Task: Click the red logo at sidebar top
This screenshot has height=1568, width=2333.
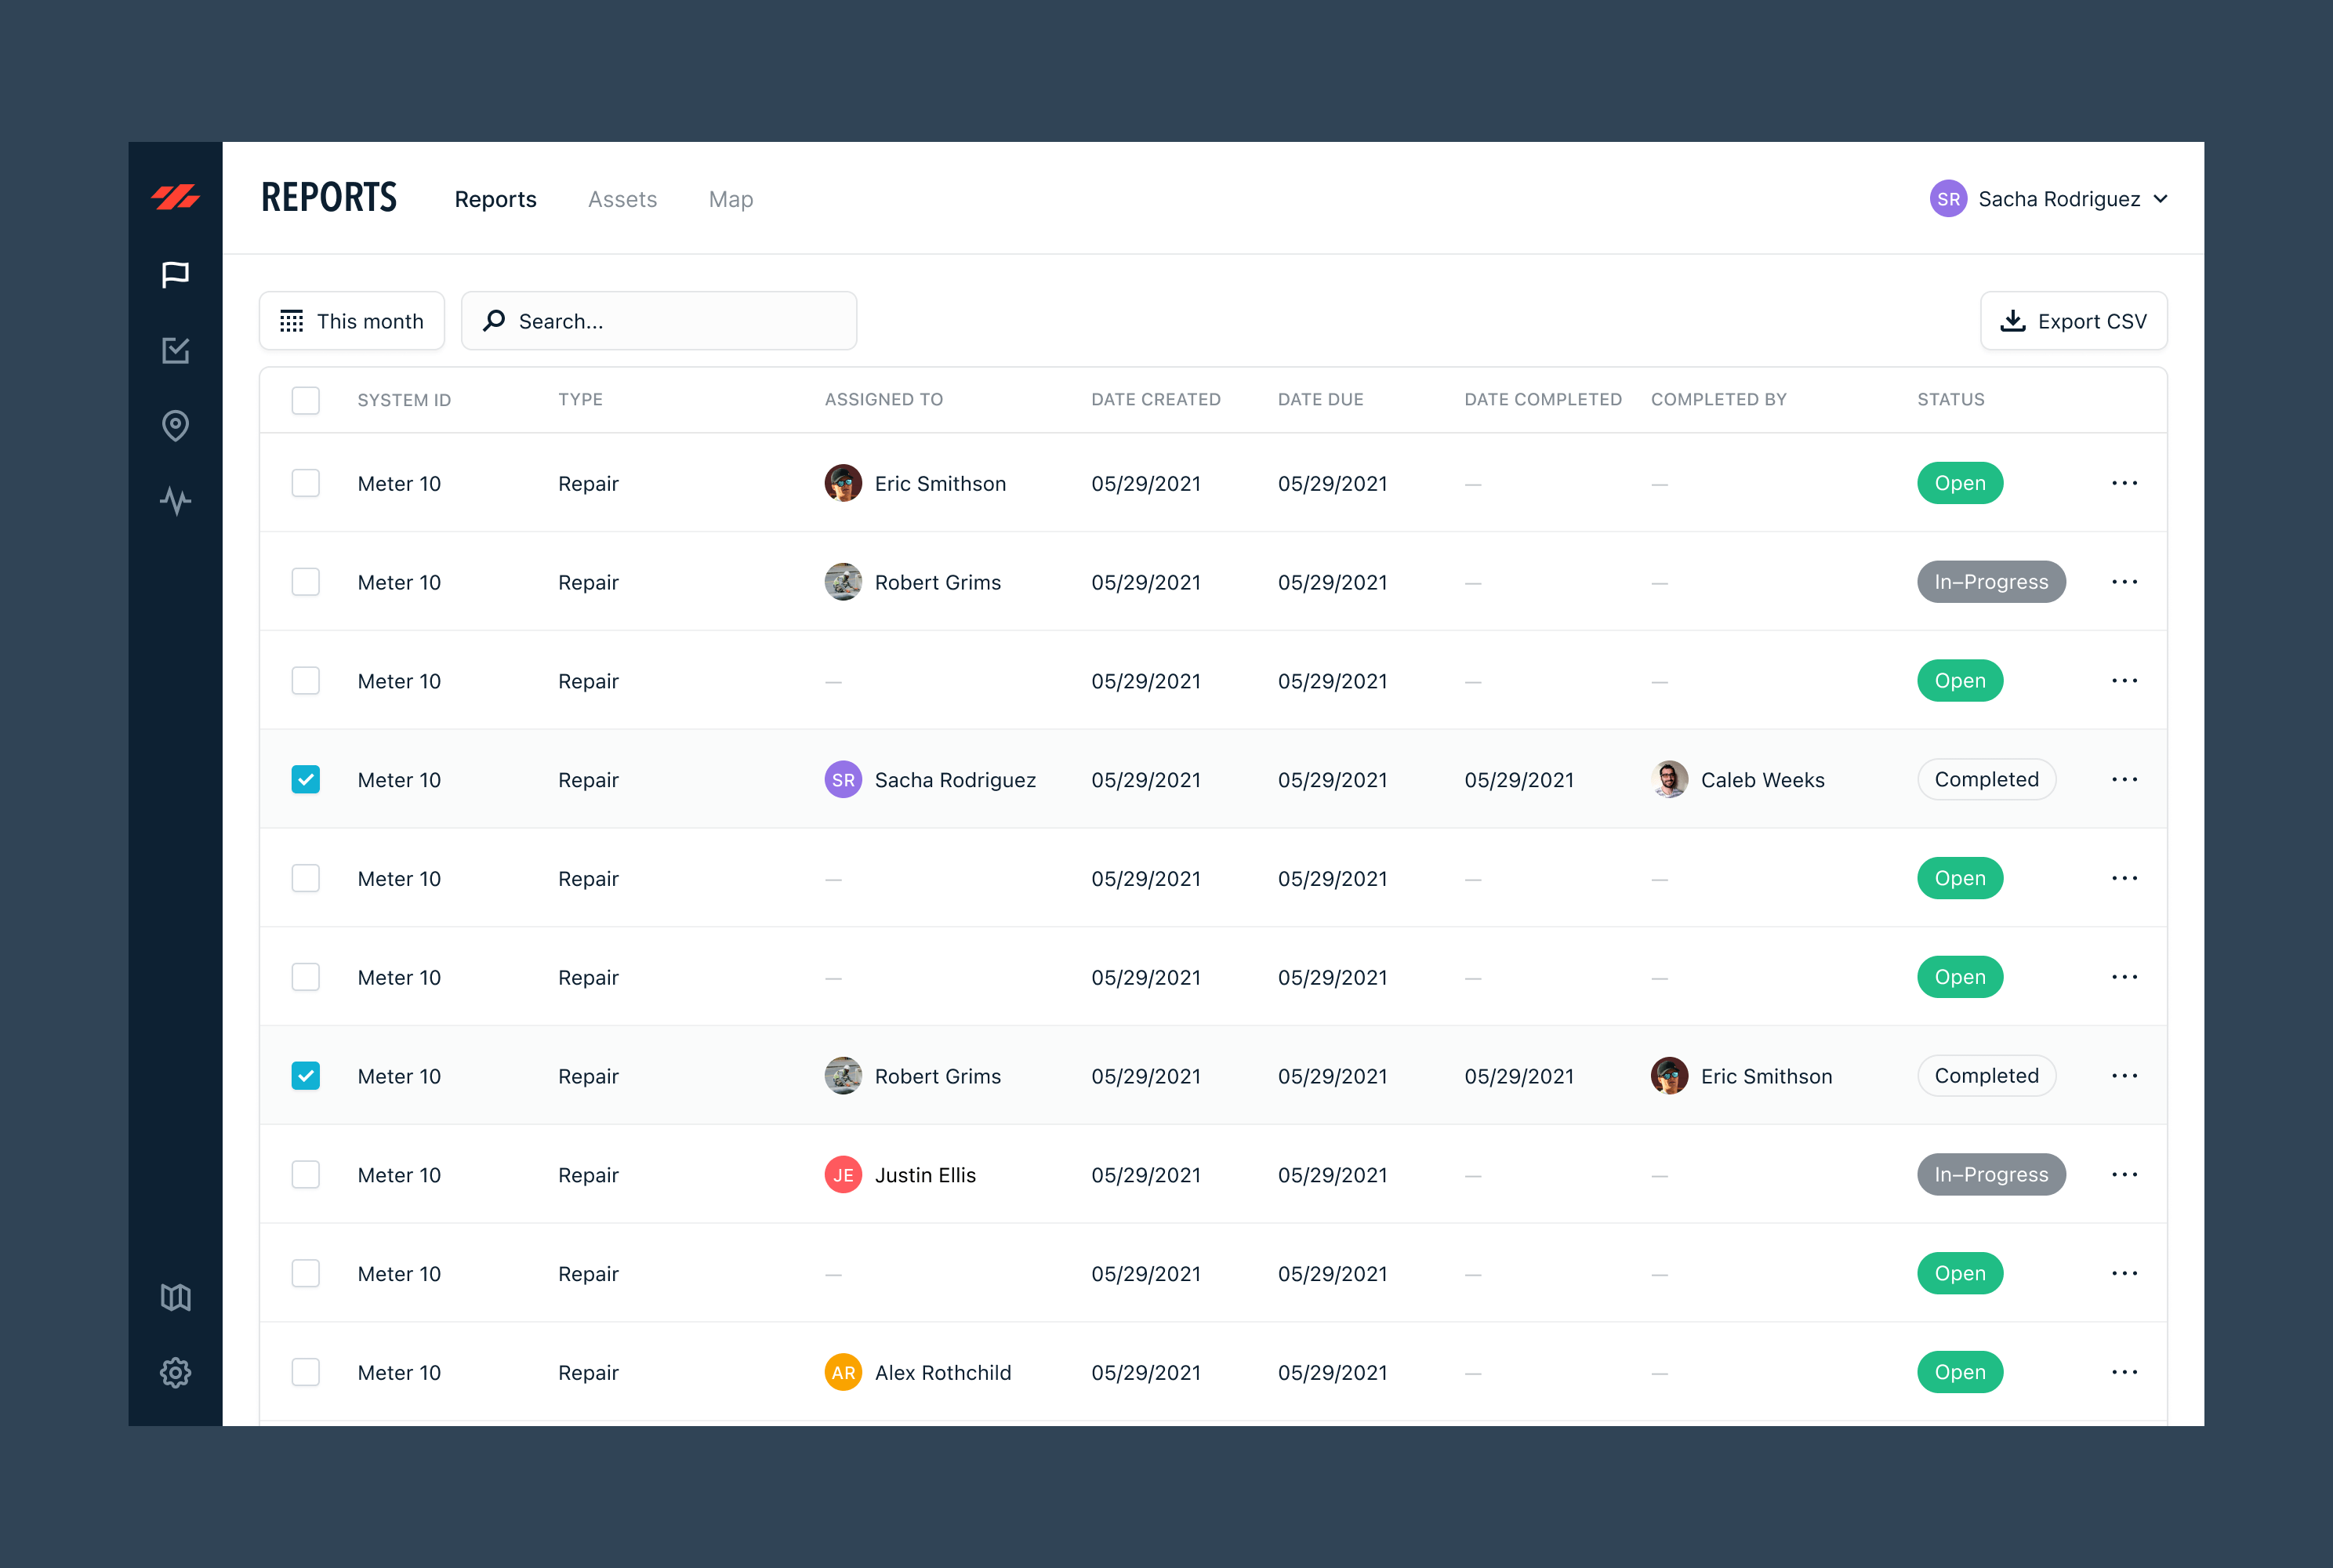Action: 175,197
